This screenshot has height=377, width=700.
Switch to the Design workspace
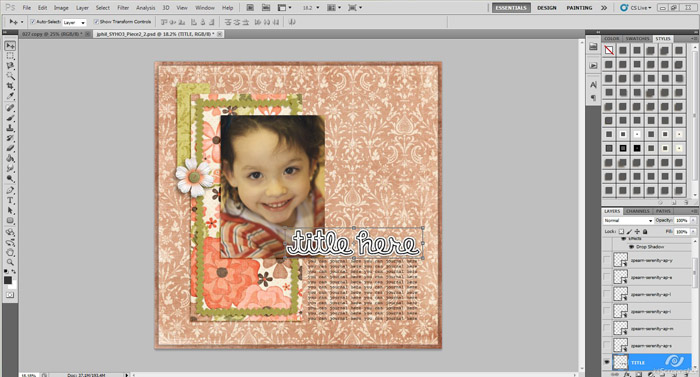[x=546, y=8]
